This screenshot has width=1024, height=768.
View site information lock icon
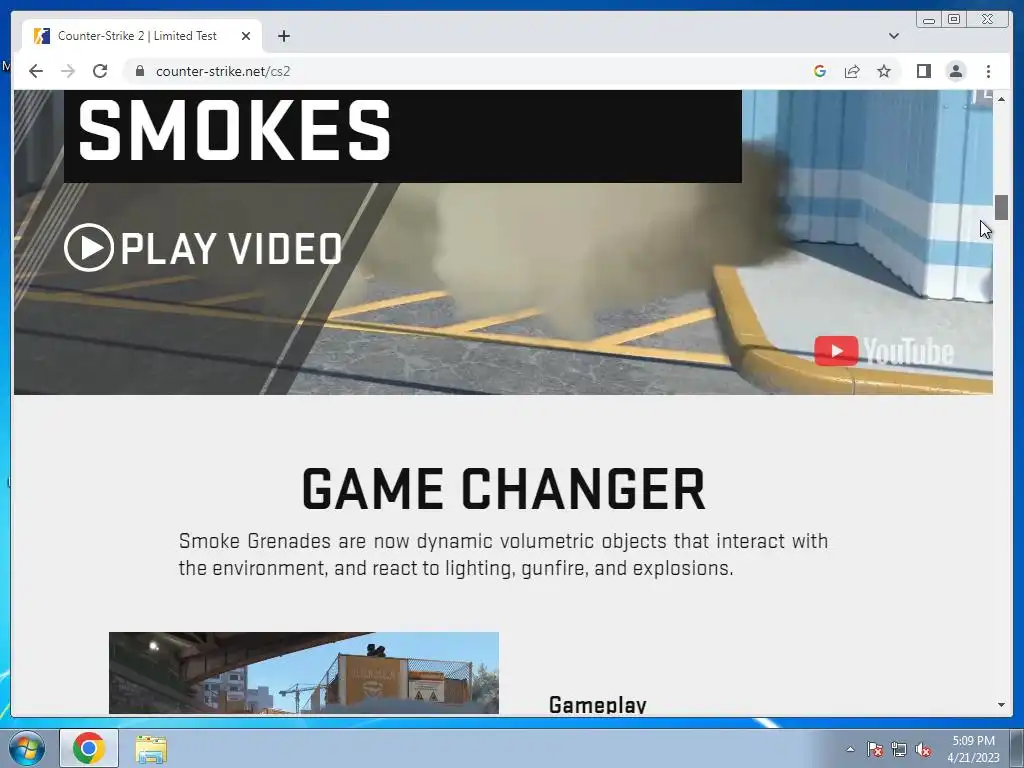tap(140, 71)
